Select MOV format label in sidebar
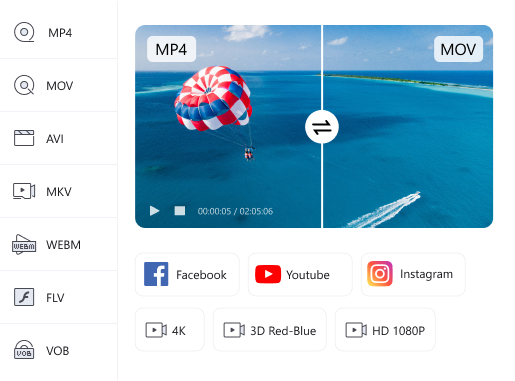This screenshot has height=381, width=515. [x=60, y=86]
